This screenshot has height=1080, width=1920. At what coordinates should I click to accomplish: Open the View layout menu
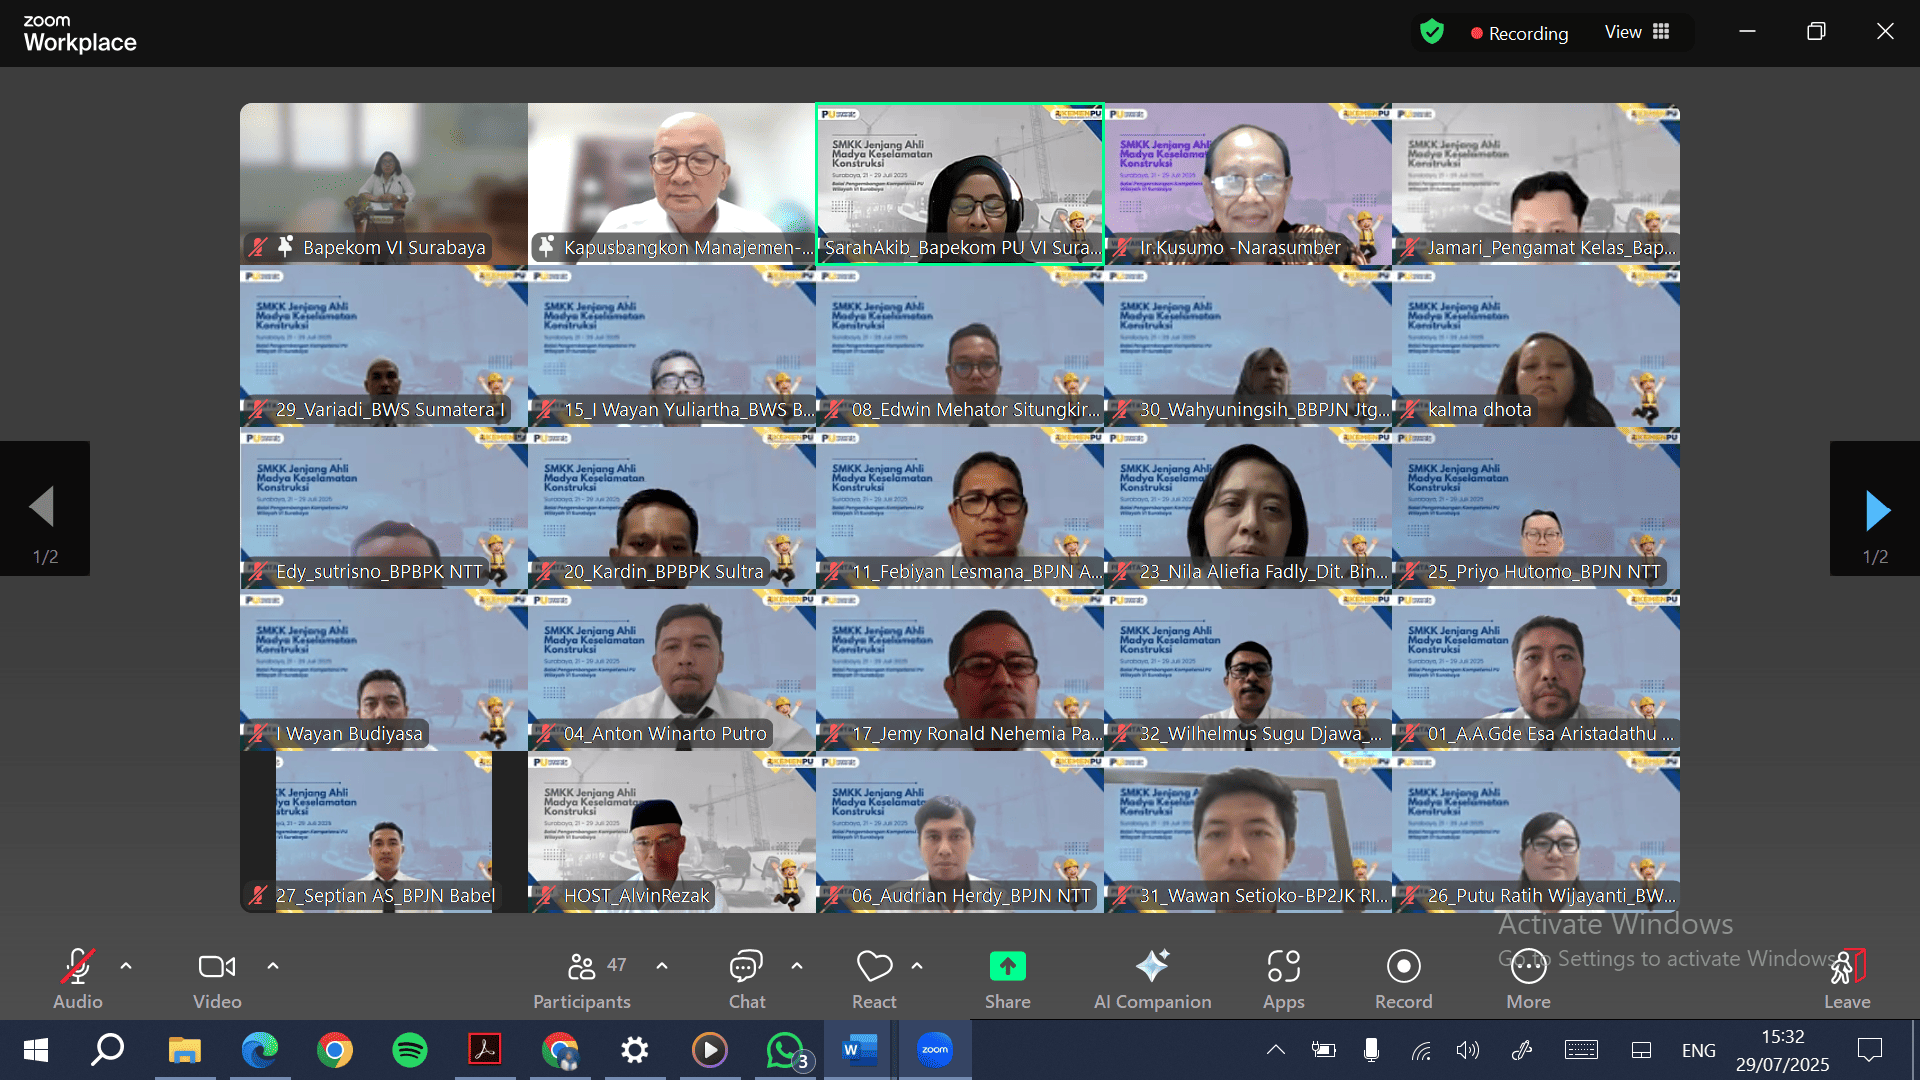click(1637, 32)
